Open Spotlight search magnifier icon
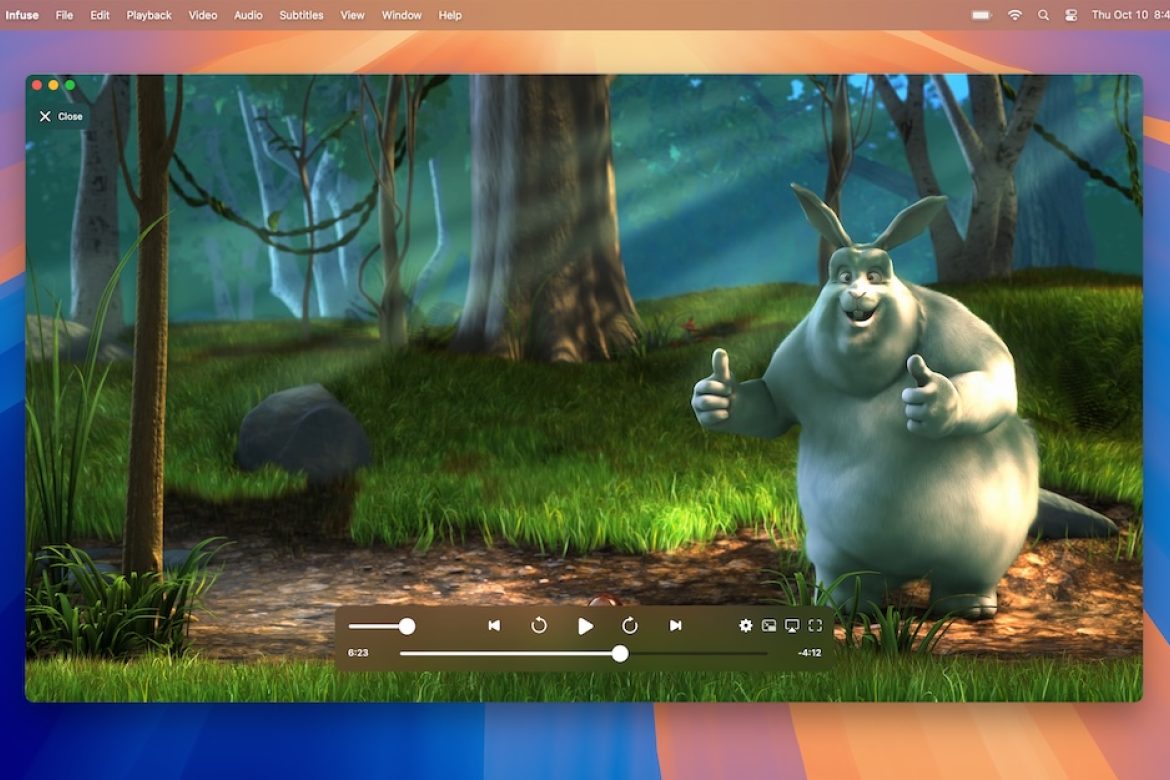 click(x=1043, y=15)
